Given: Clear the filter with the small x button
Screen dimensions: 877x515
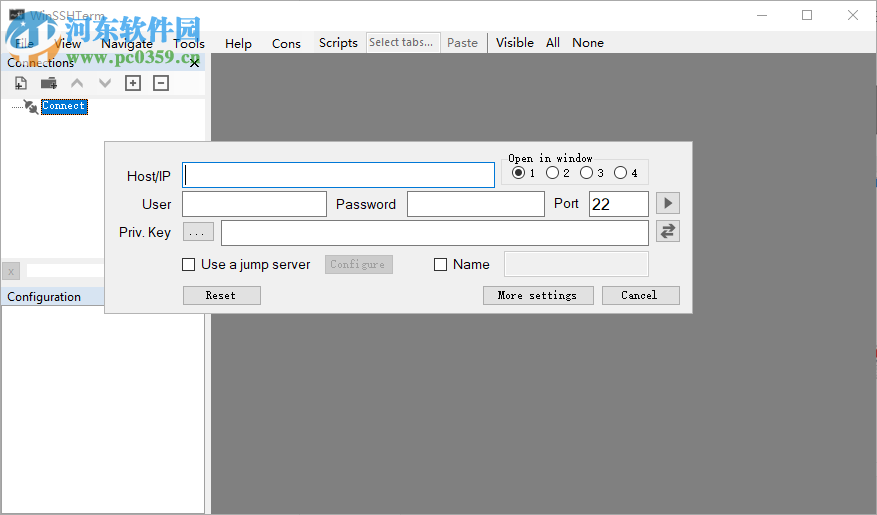Looking at the screenshot, I should coord(11,271).
